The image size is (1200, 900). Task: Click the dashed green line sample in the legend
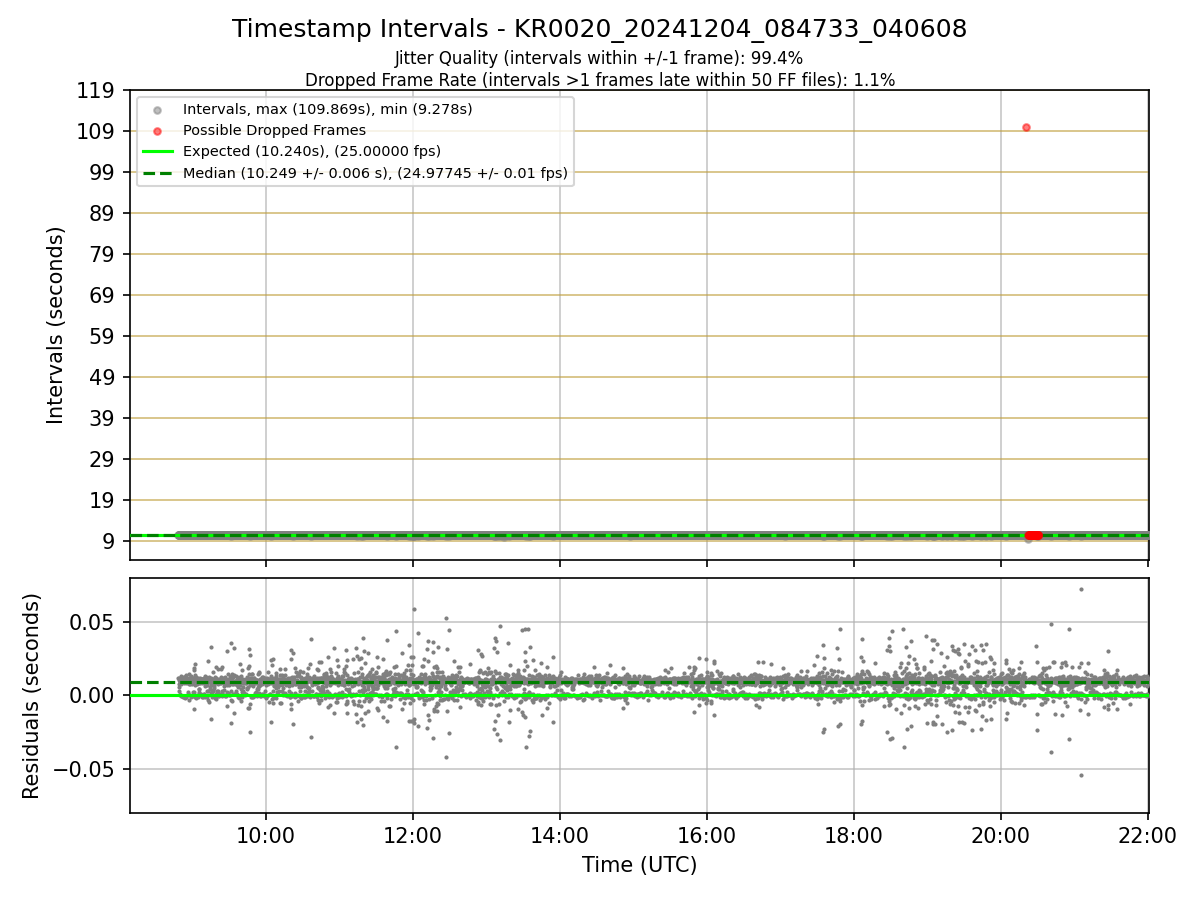click(157, 173)
